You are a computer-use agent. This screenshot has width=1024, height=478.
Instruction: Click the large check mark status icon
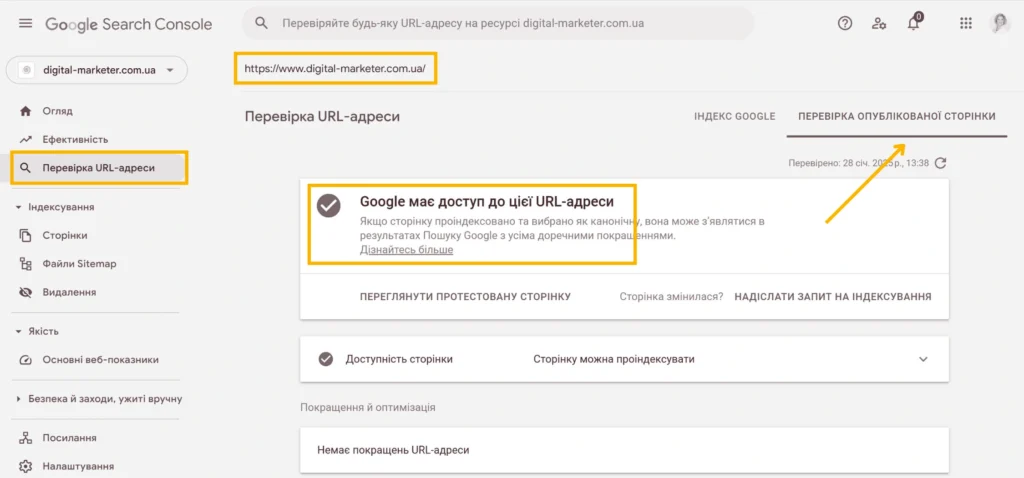point(328,205)
